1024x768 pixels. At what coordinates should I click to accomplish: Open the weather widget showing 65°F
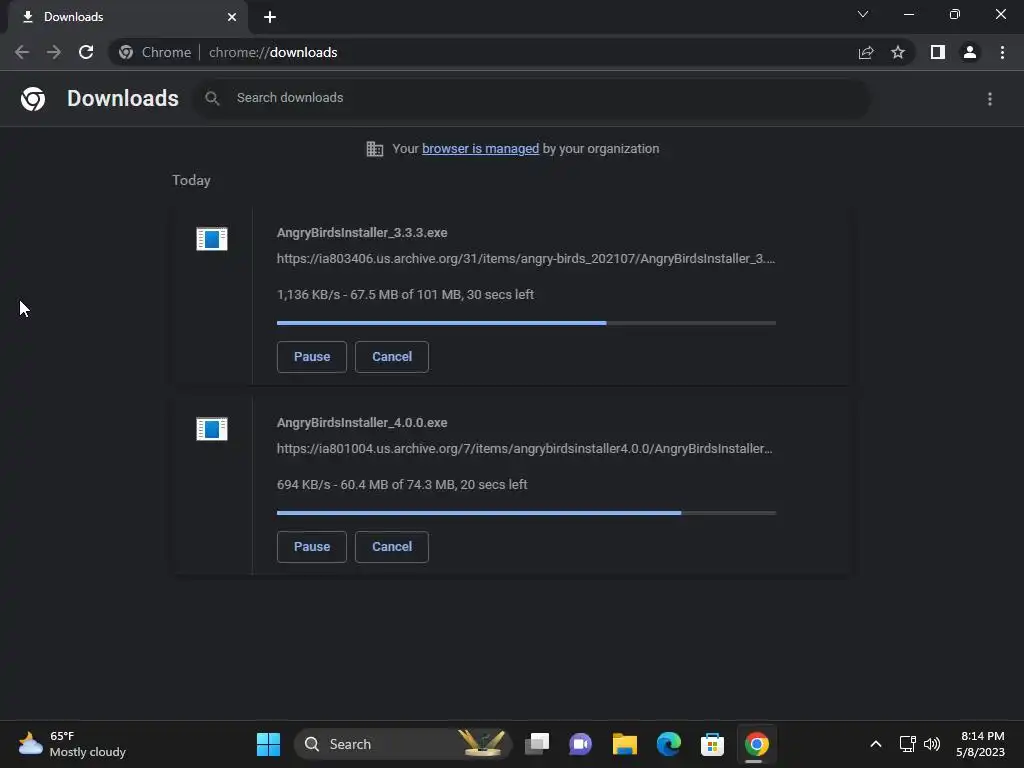tap(73, 744)
